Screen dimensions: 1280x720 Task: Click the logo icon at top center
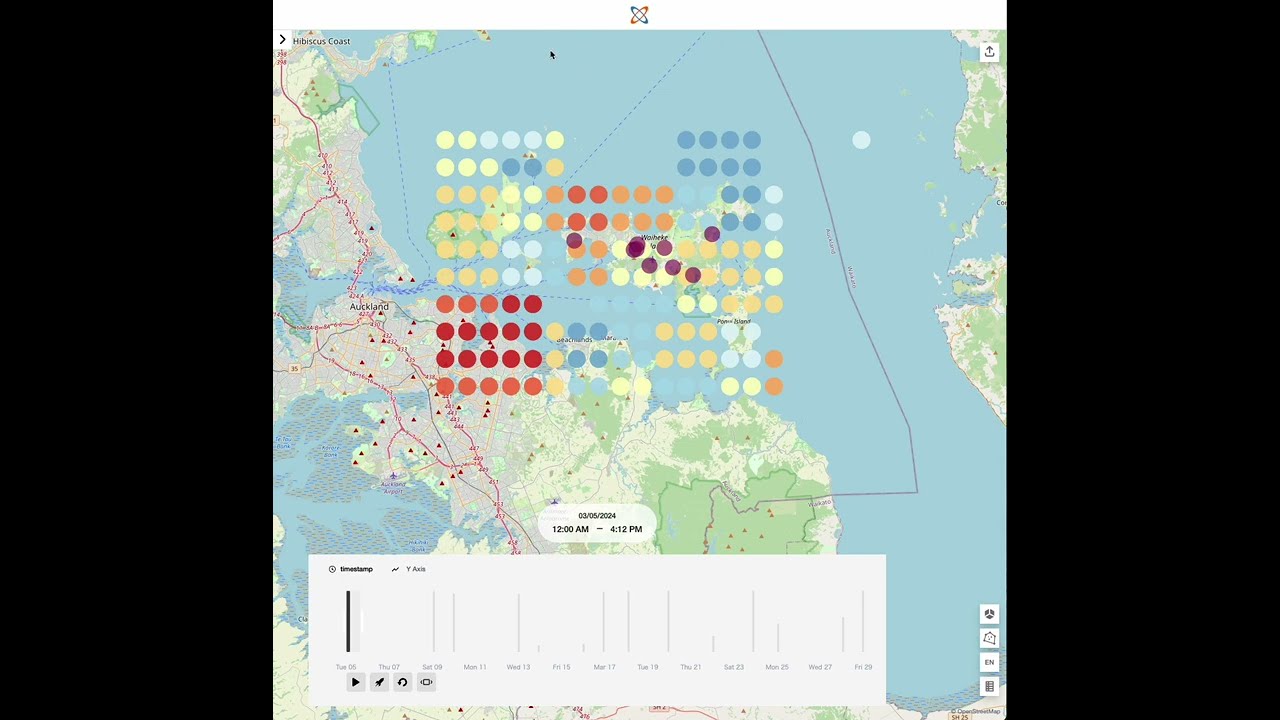pos(639,15)
